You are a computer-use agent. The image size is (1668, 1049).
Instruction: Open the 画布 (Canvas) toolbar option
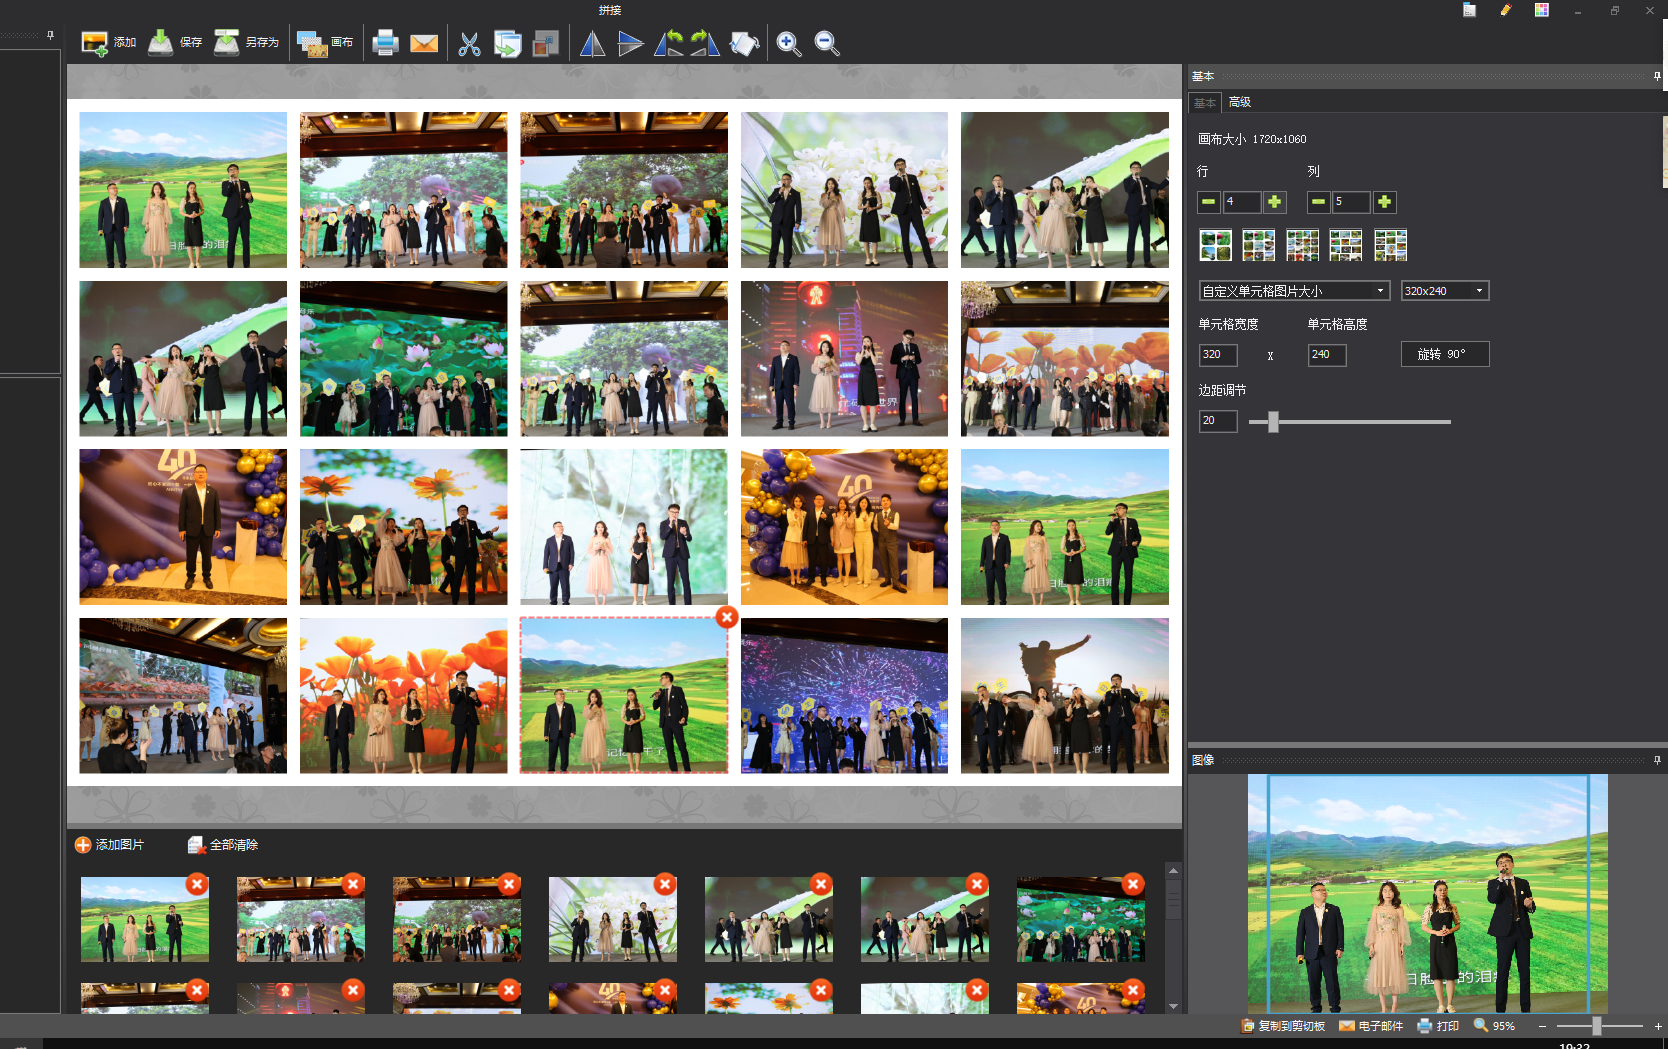[x=325, y=43]
